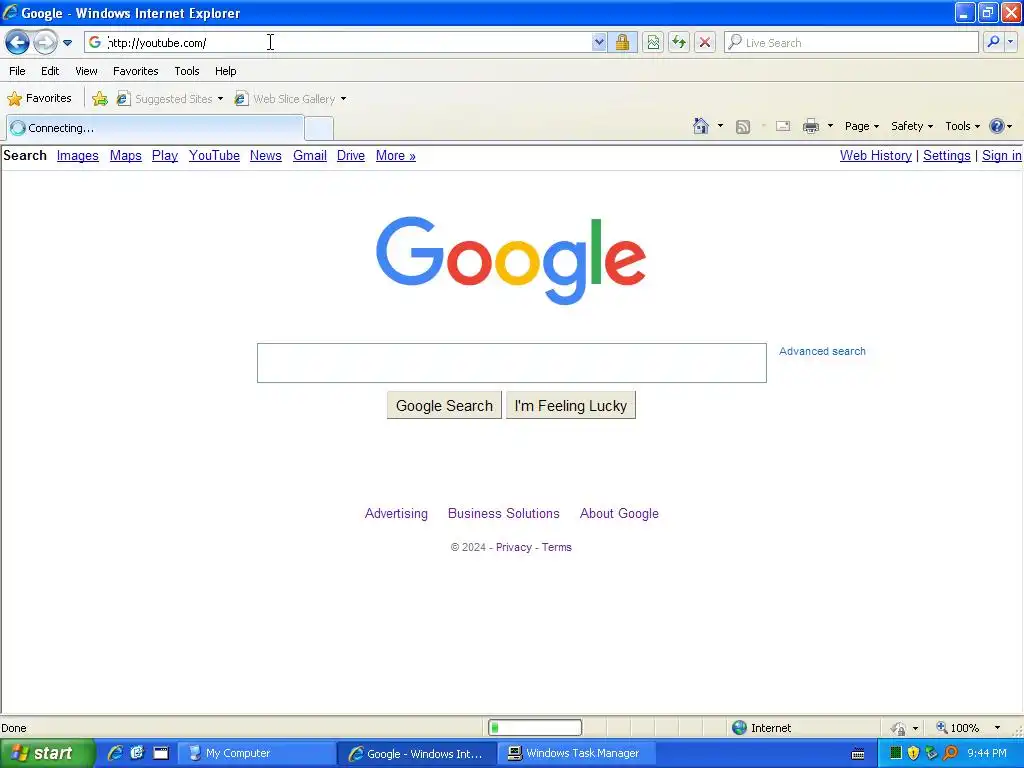1024x768 pixels.
Task: Click the Home house icon
Action: (x=701, y=126)
